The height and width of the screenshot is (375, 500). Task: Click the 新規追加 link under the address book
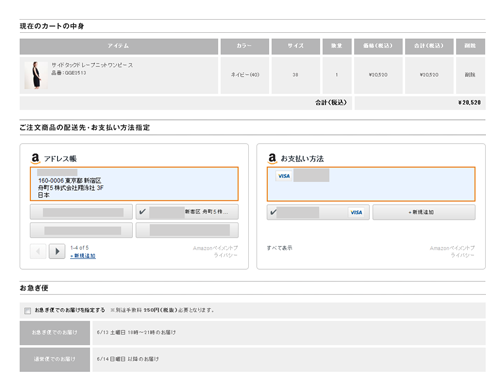[83, 256]
